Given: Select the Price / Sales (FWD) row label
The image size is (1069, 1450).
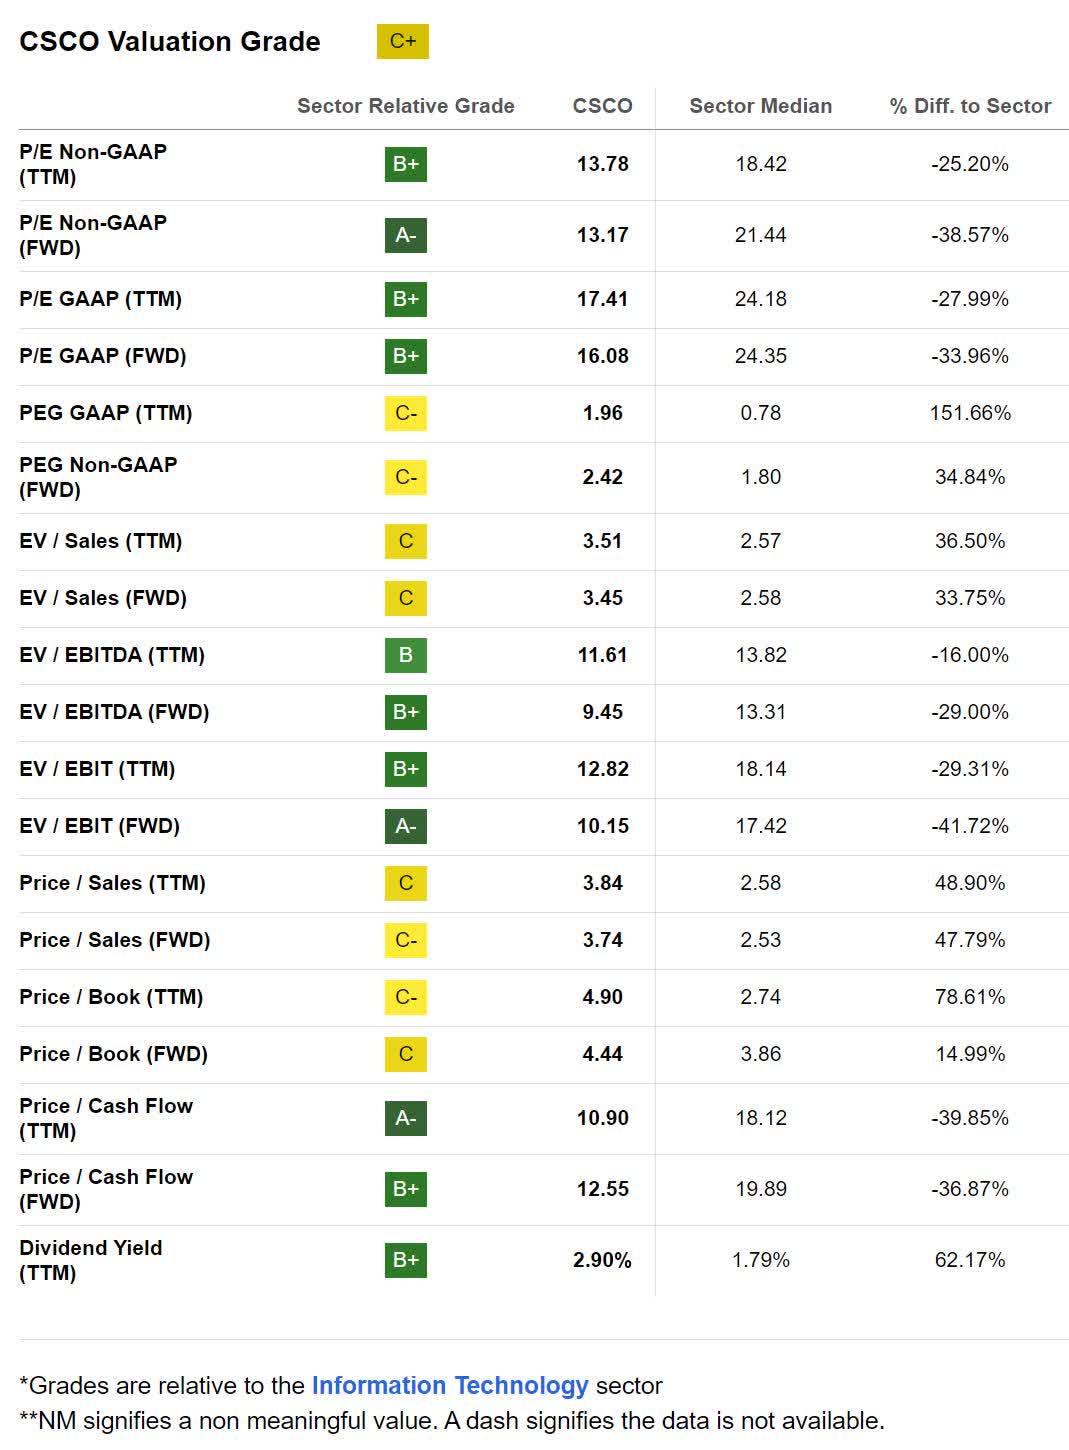Looking at the screenshot, I should point(115,940).
